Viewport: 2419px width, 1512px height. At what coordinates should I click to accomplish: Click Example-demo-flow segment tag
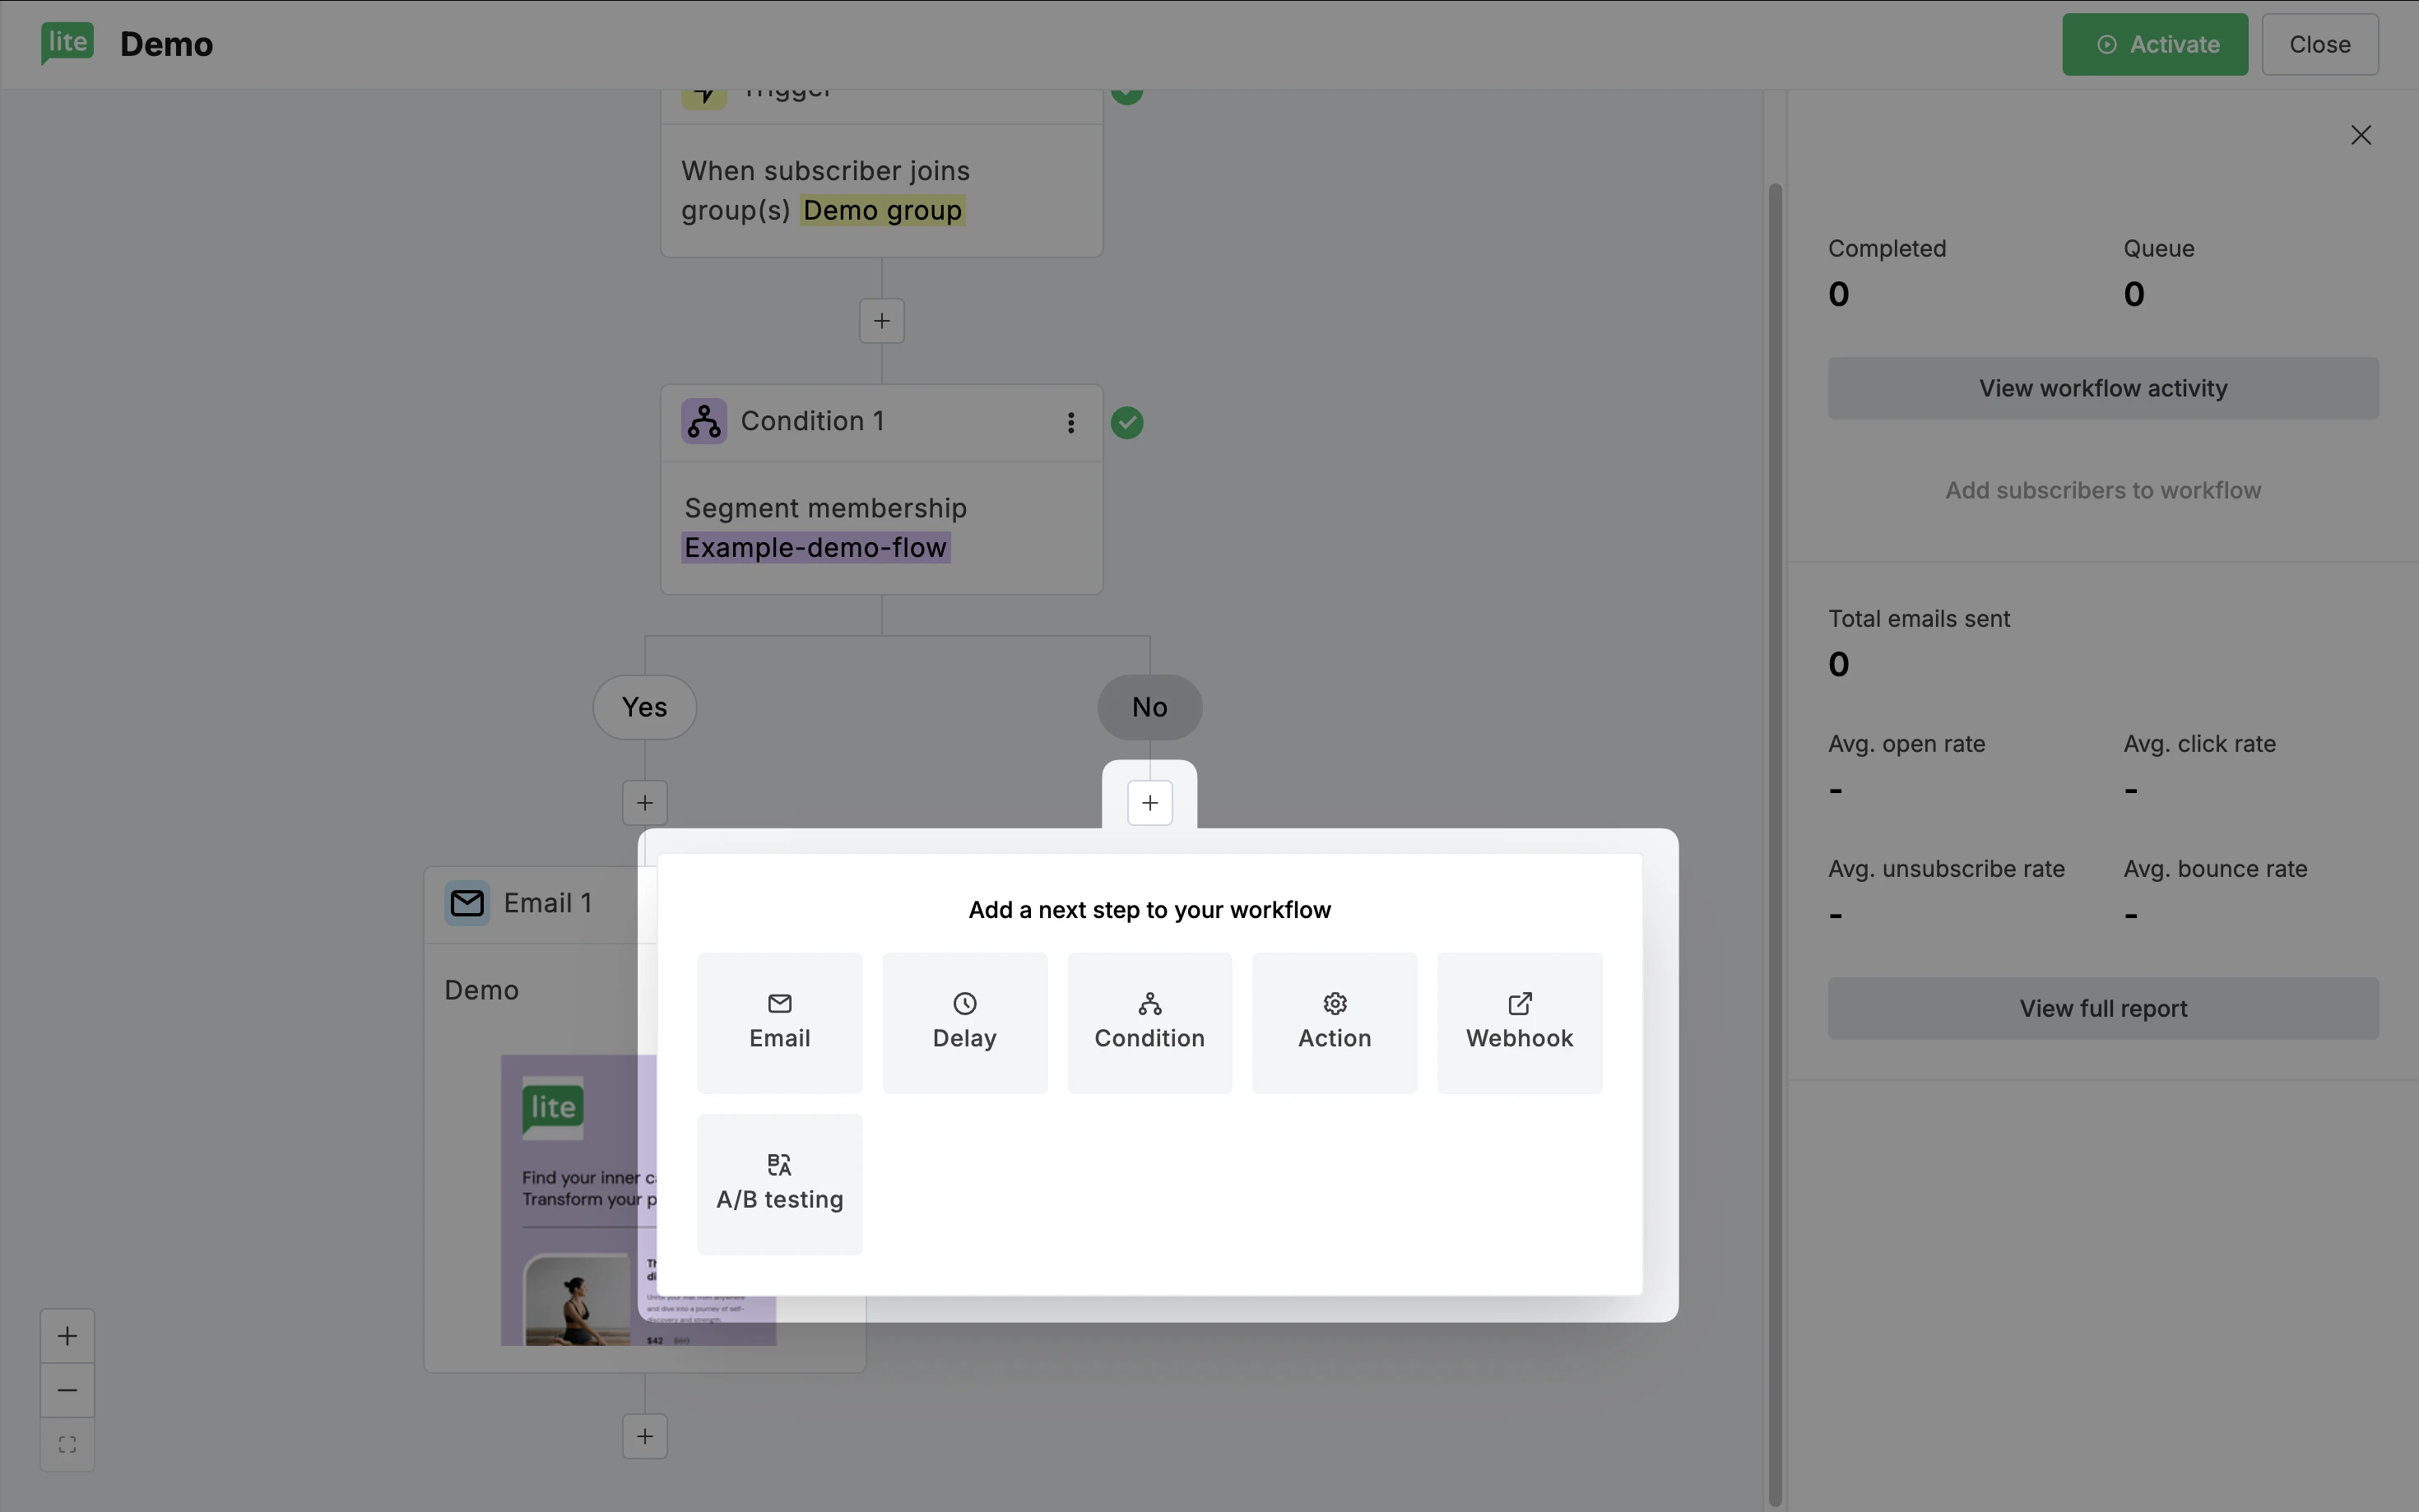(x=815, y=548)
